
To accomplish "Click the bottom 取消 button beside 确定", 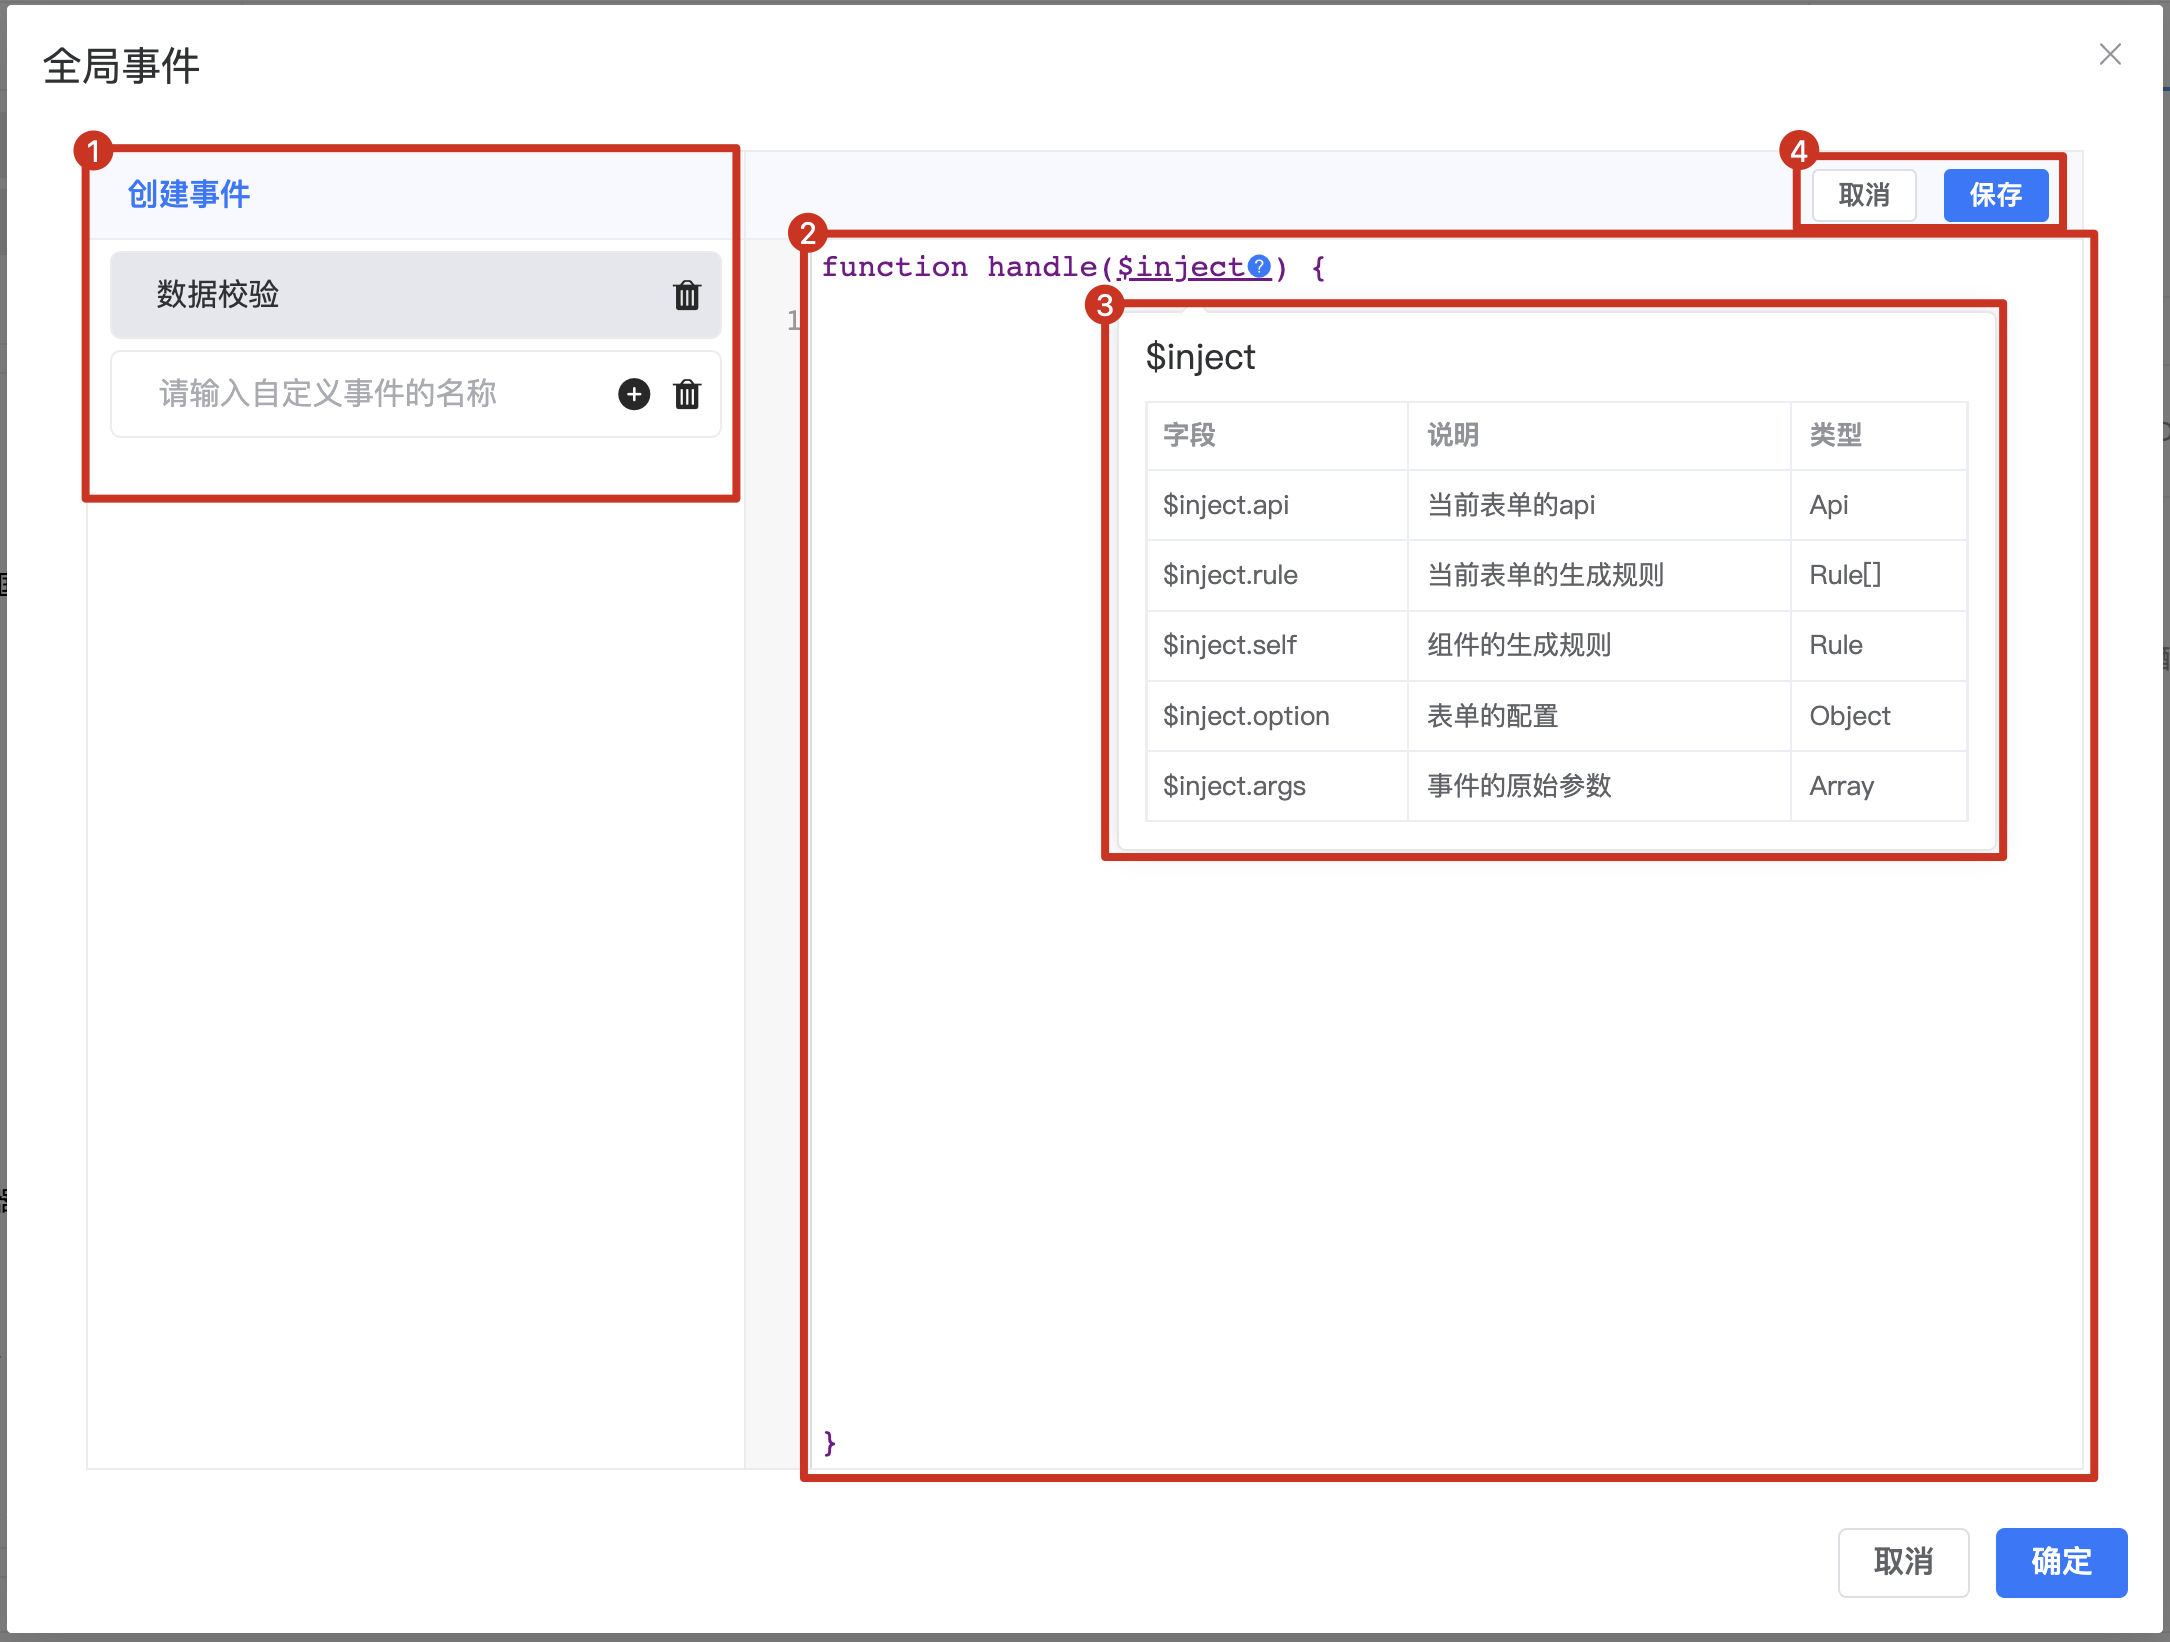I will click(1903, 1562).
